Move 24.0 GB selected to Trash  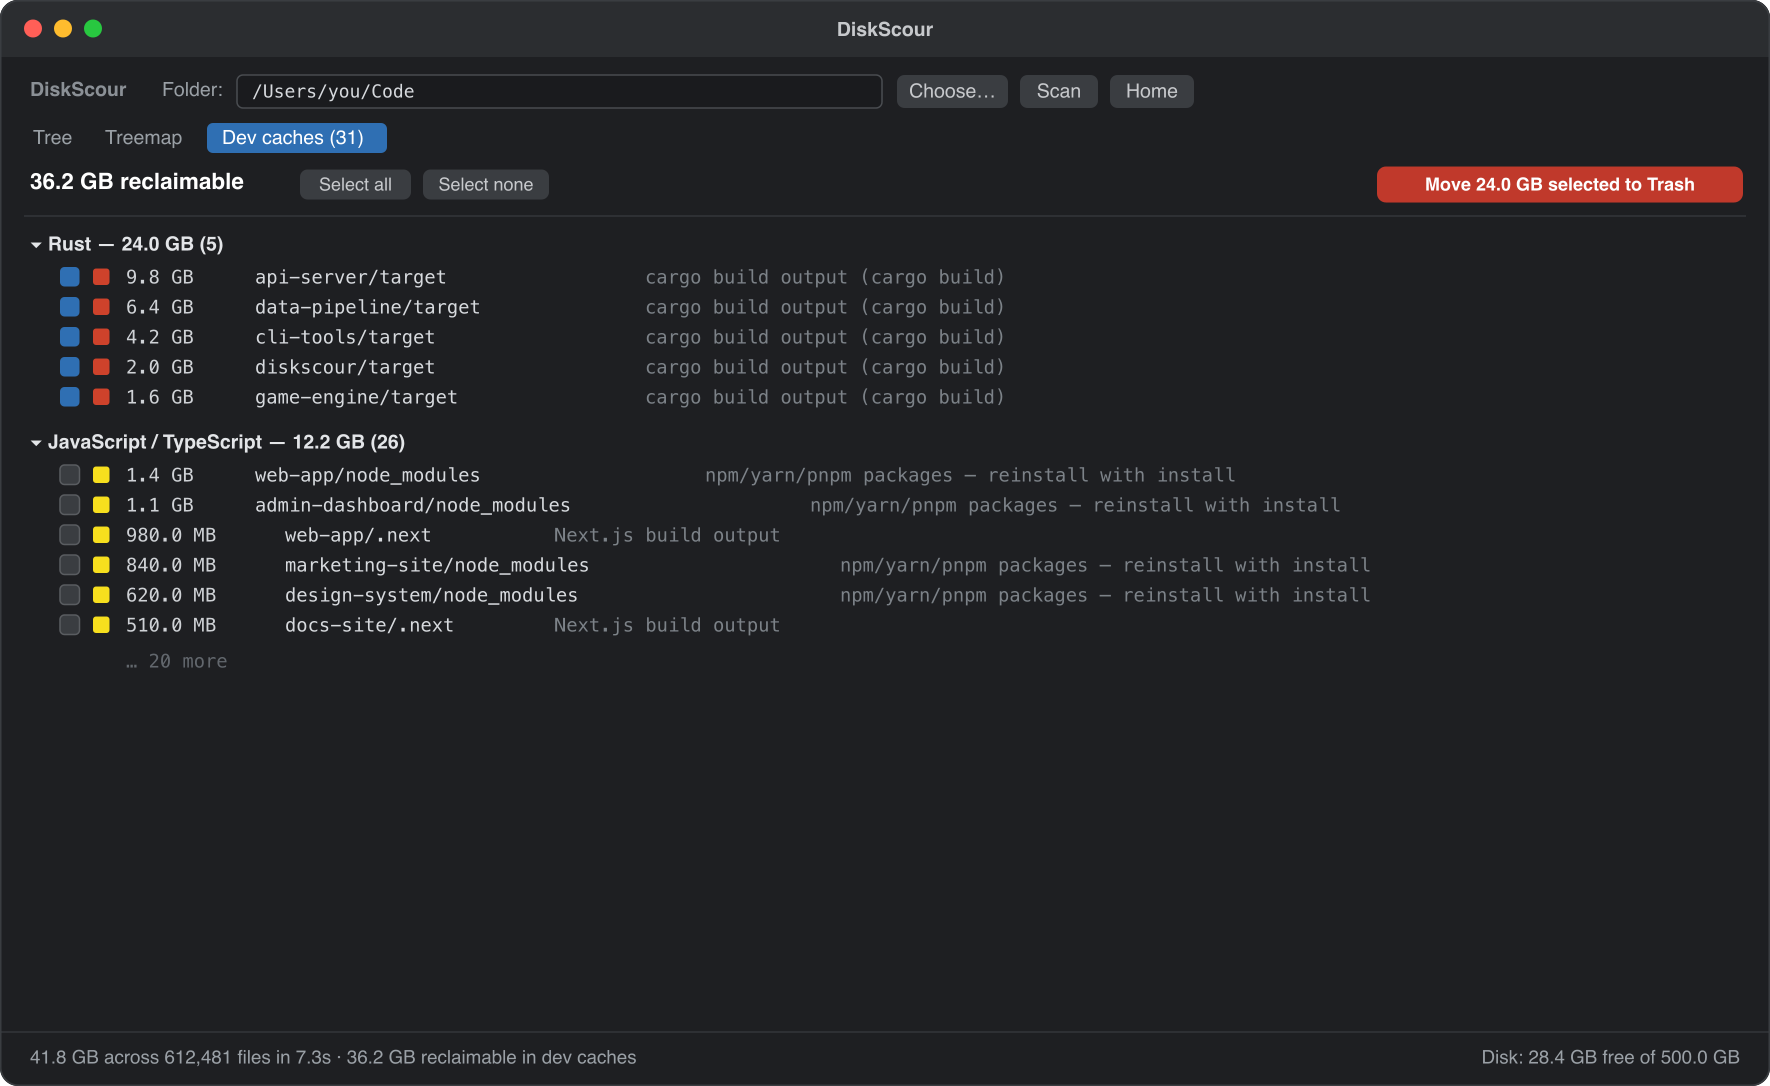pos(1559,184)
